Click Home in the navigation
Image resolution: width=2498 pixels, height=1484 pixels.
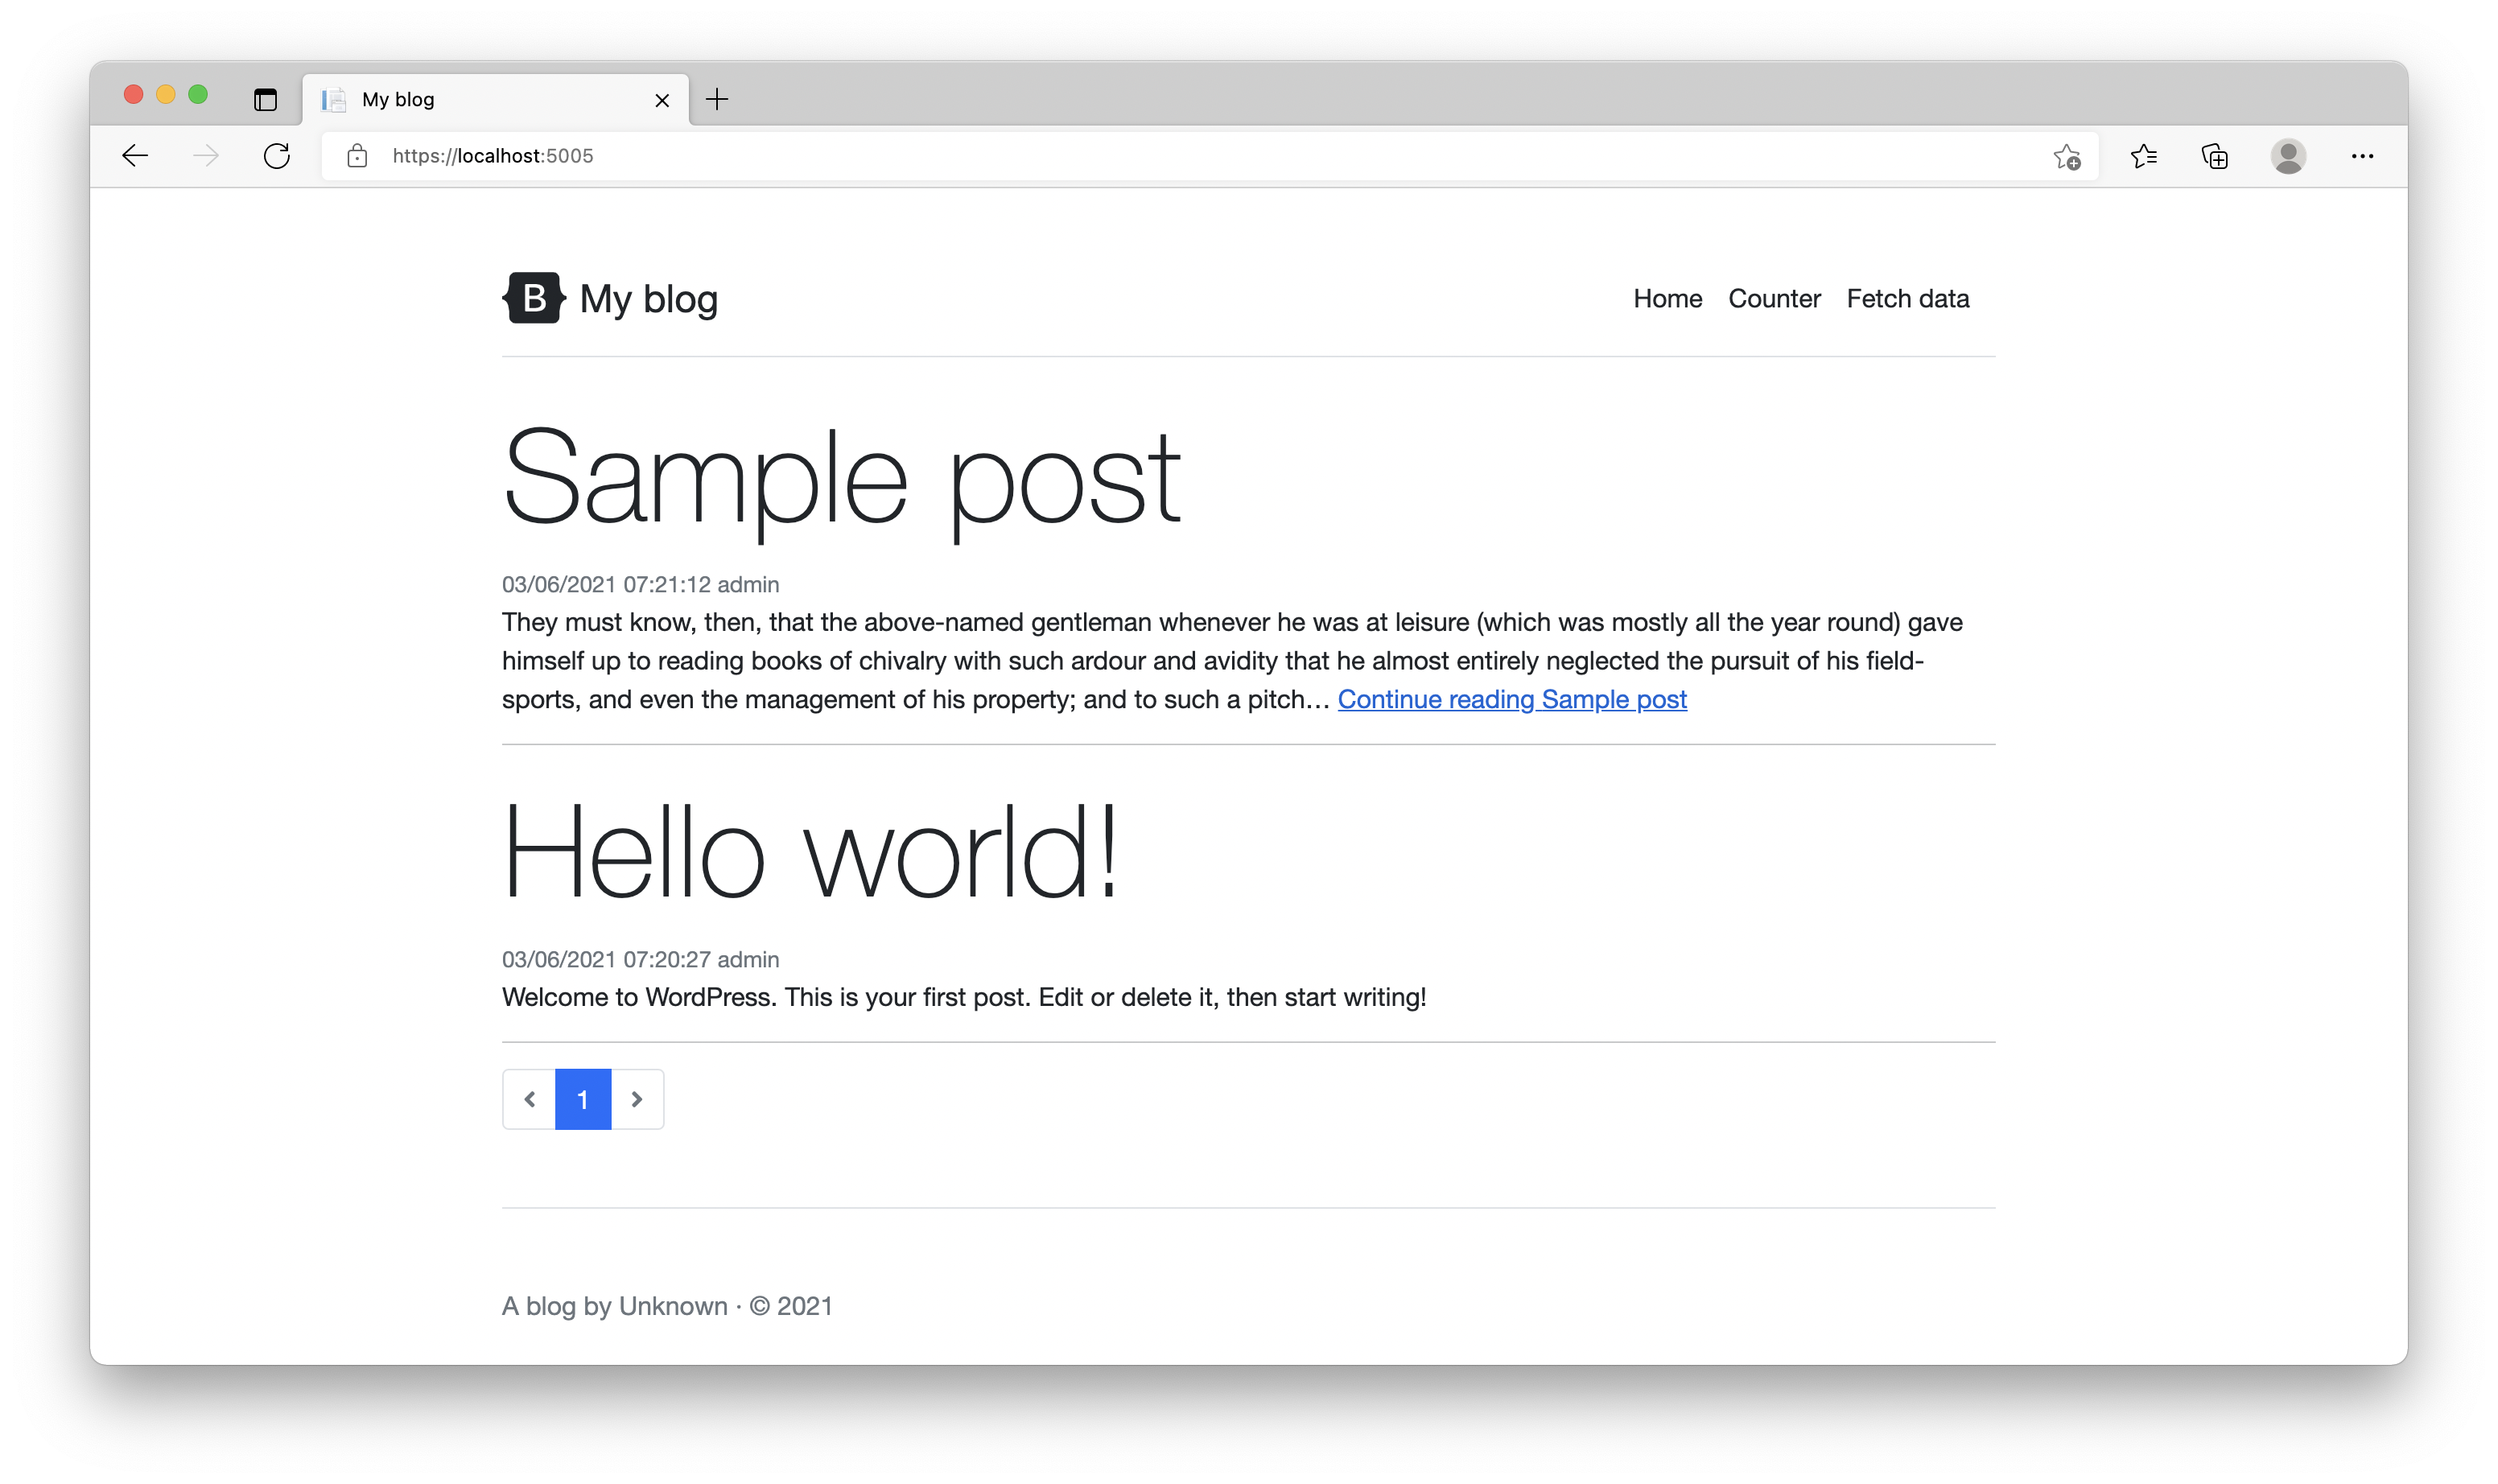1667,298
